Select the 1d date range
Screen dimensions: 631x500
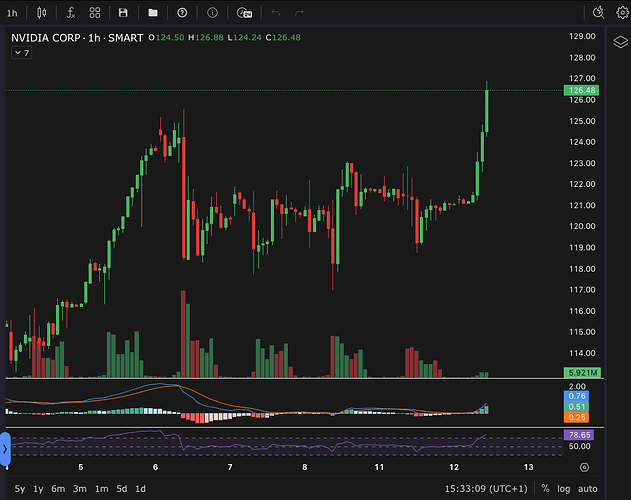pos(140,489)
